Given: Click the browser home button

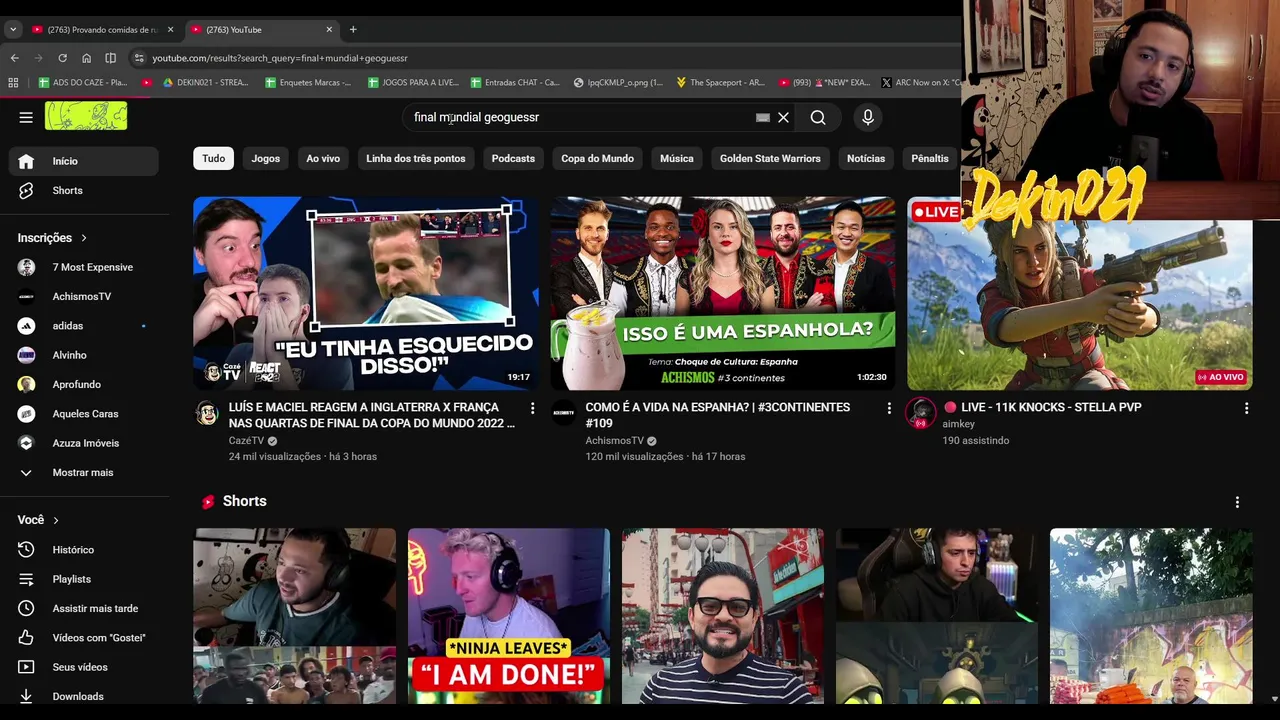Looking at the screenshot, I should click(86, 58).
